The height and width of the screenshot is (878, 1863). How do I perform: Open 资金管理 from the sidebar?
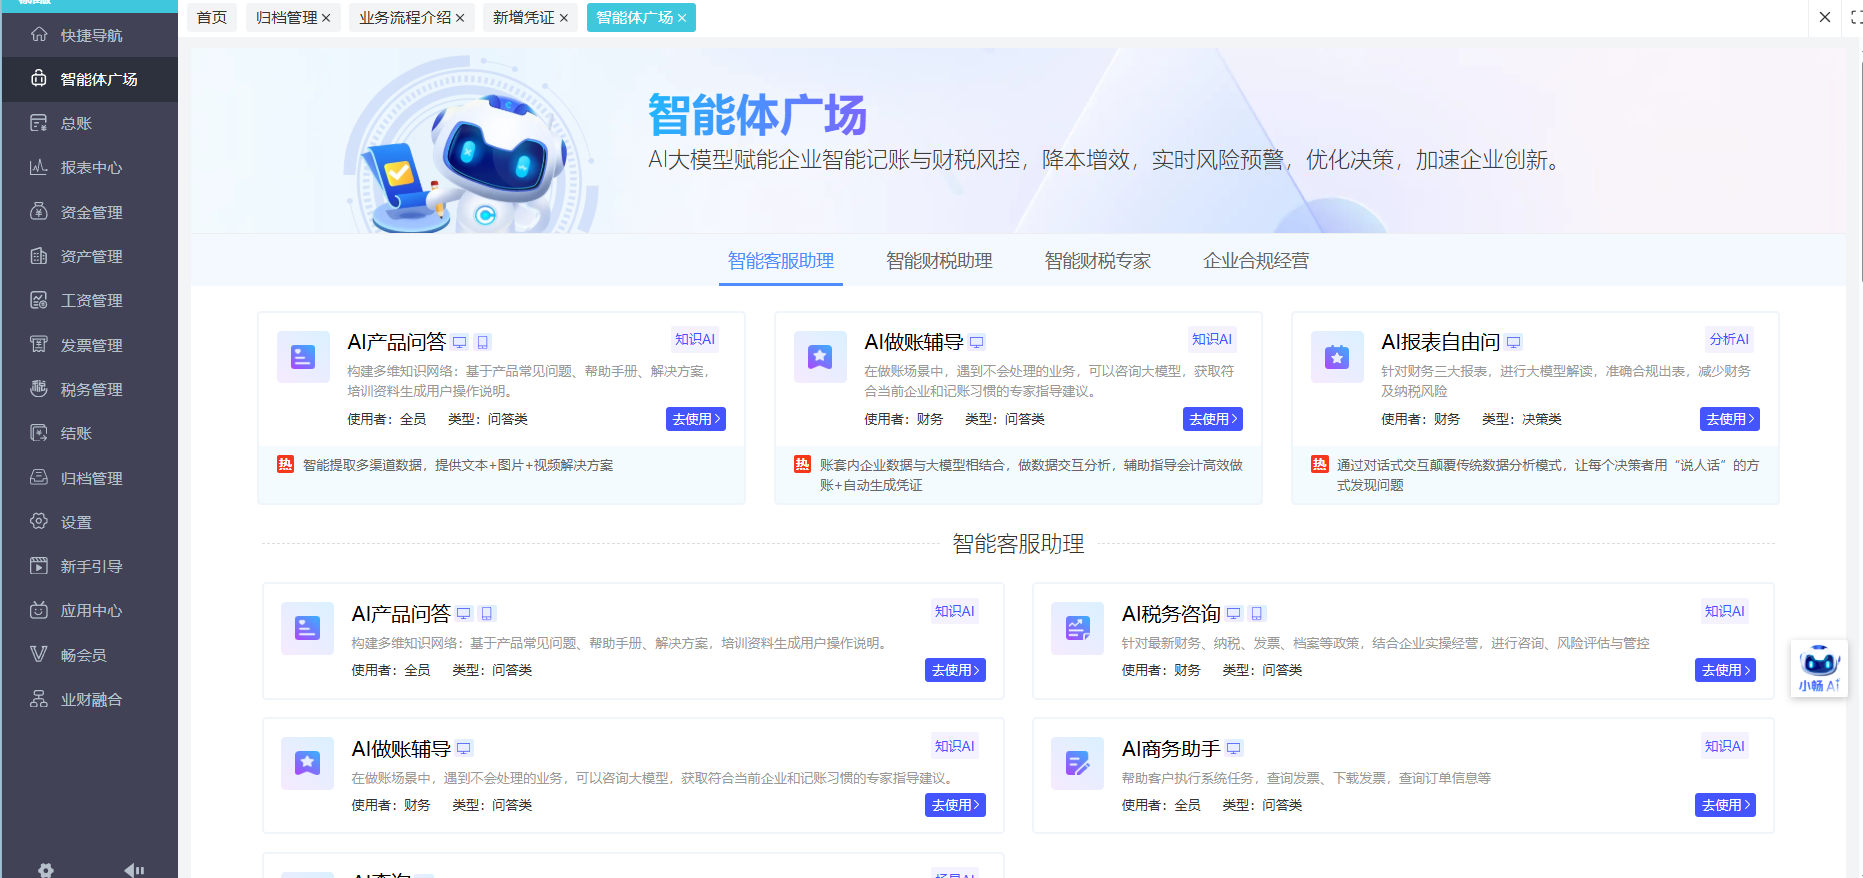coord(90,212)
